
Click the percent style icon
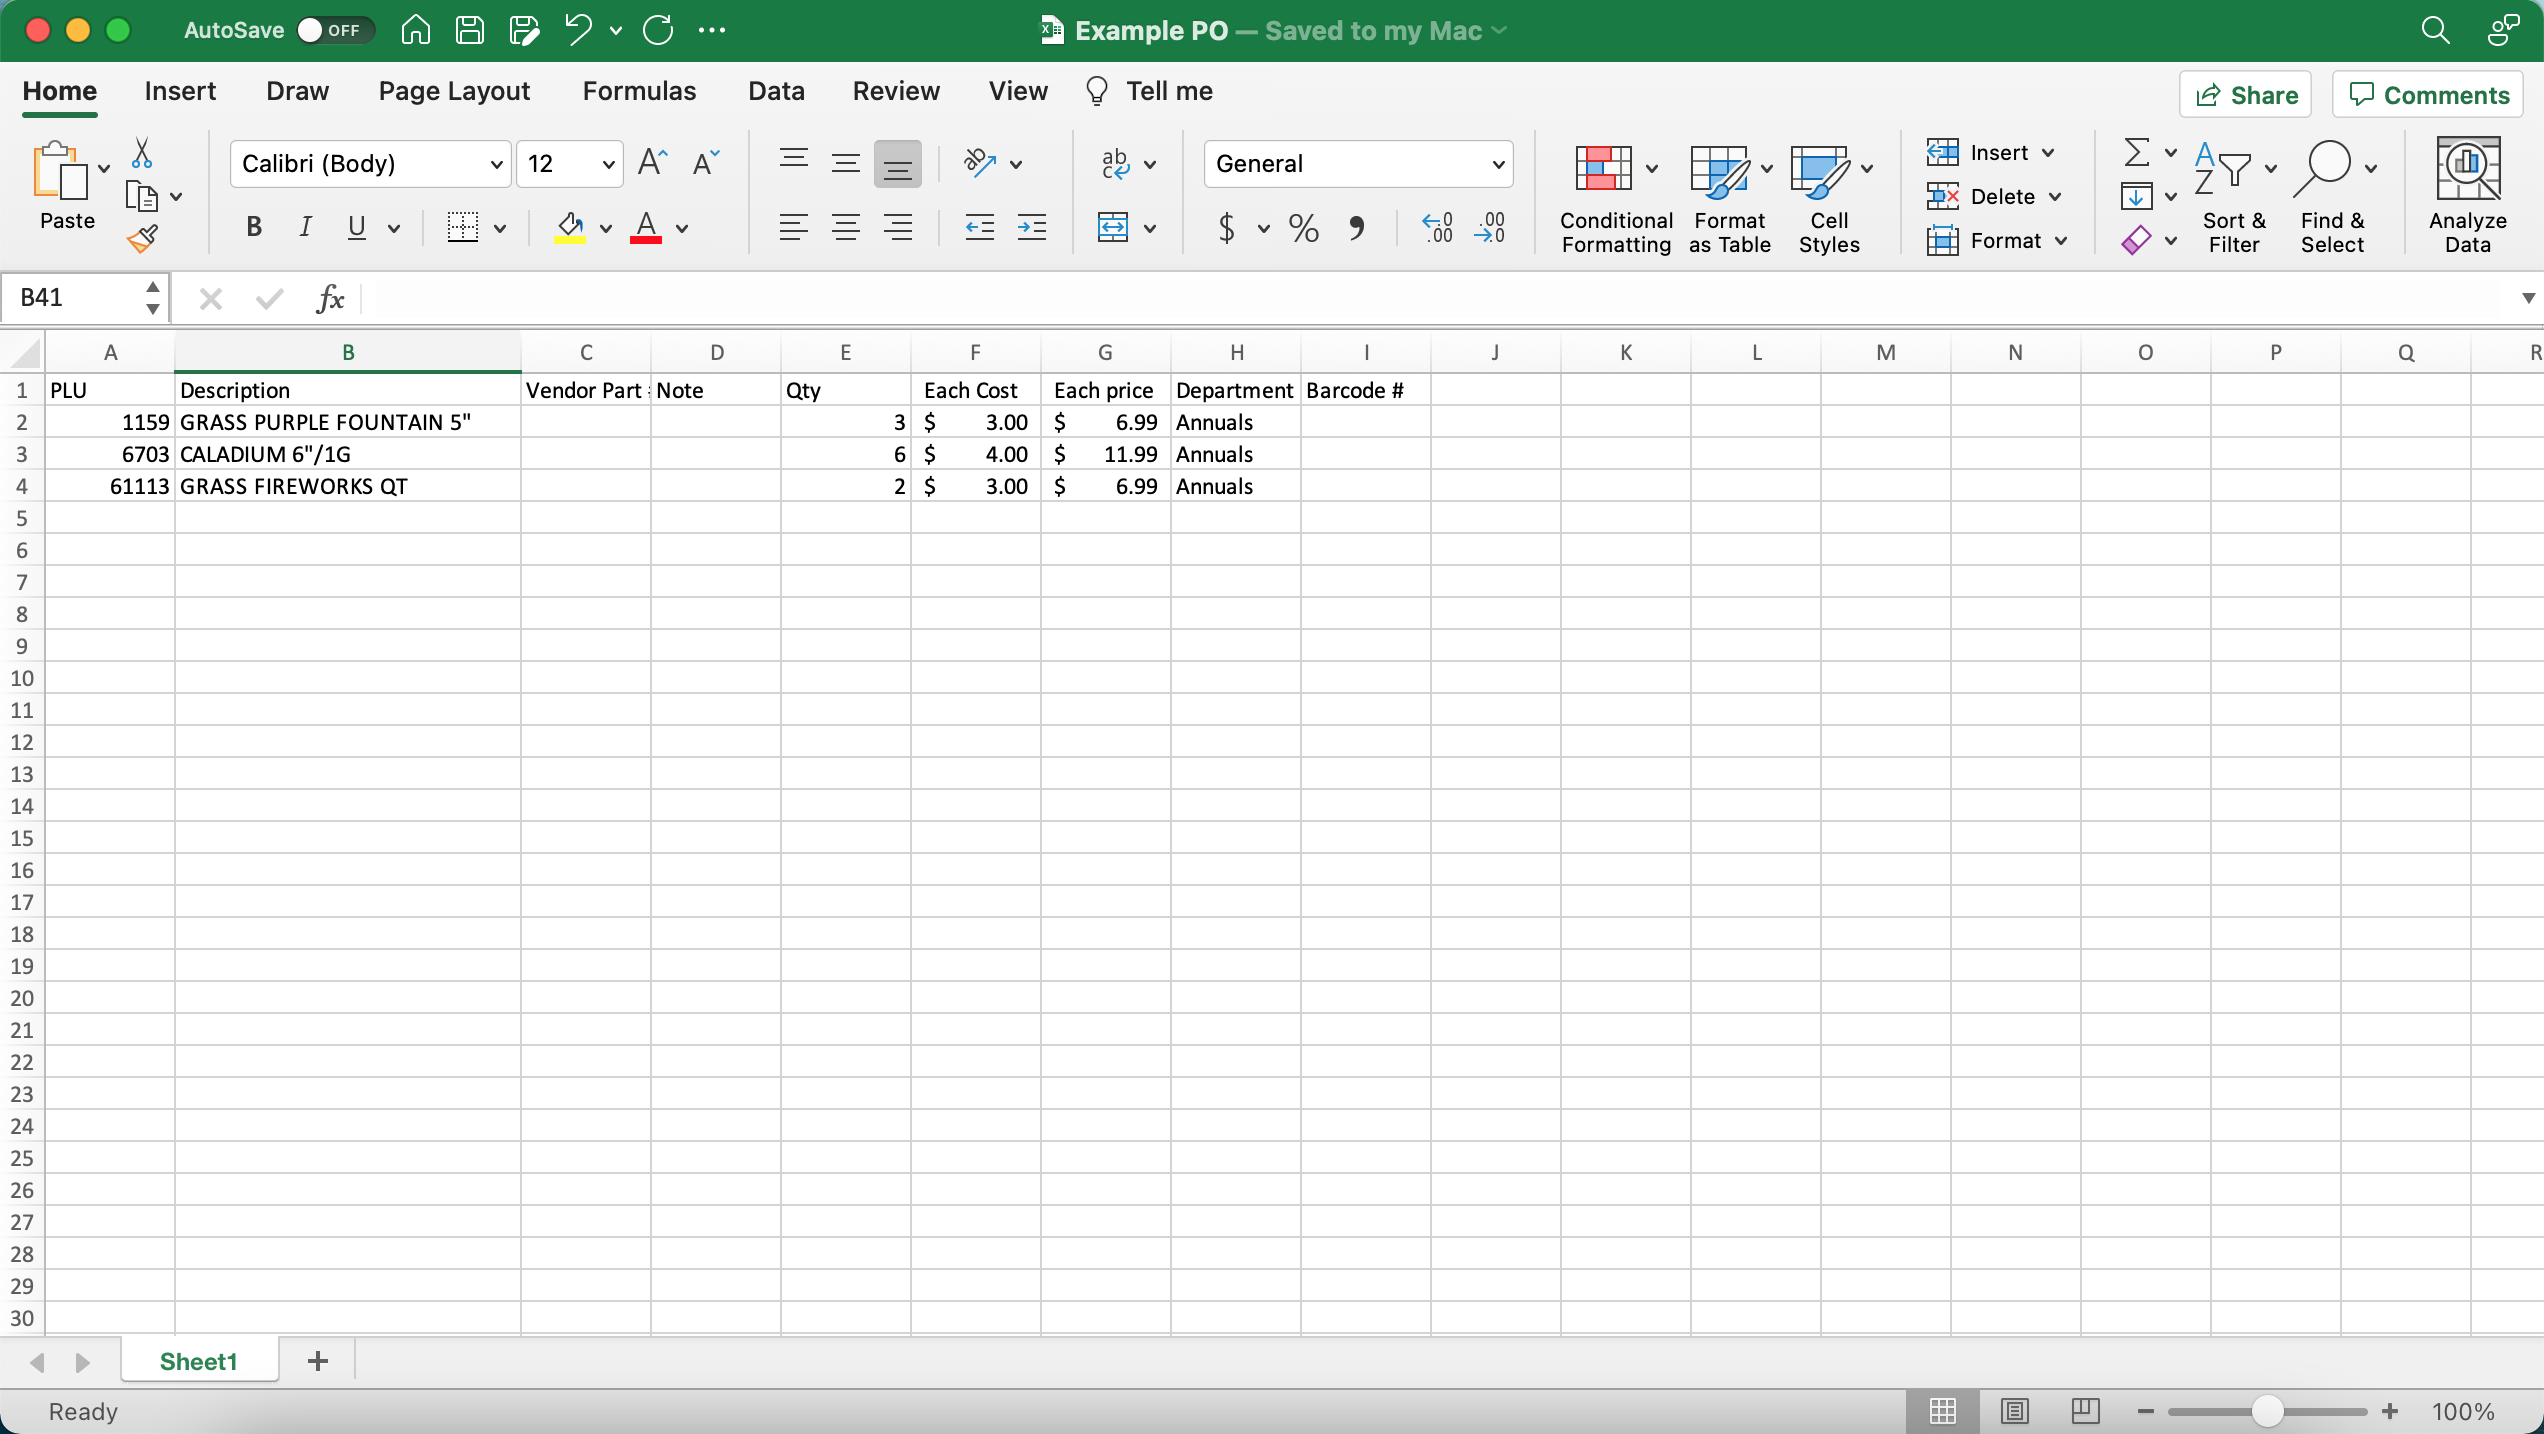1303,228
